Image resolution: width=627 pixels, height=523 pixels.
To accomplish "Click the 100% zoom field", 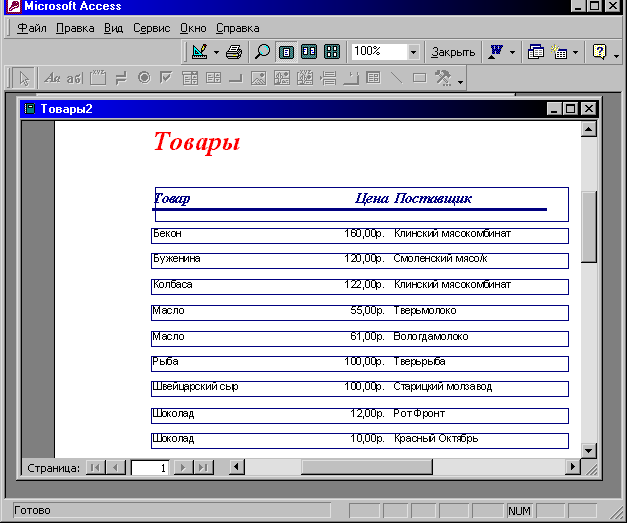I will (379, 52).
